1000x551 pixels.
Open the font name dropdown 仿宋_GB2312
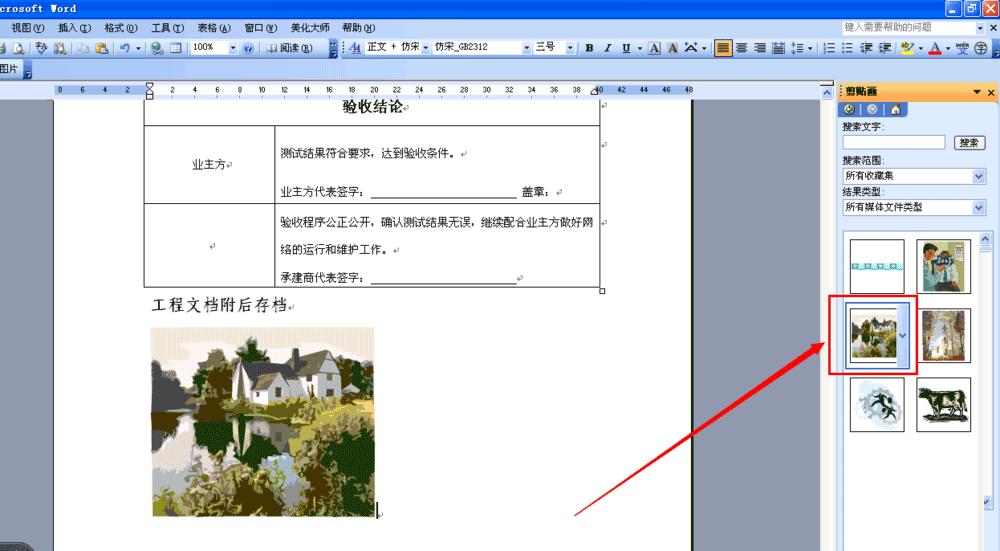pyautogui.click(x=526, y=47)
